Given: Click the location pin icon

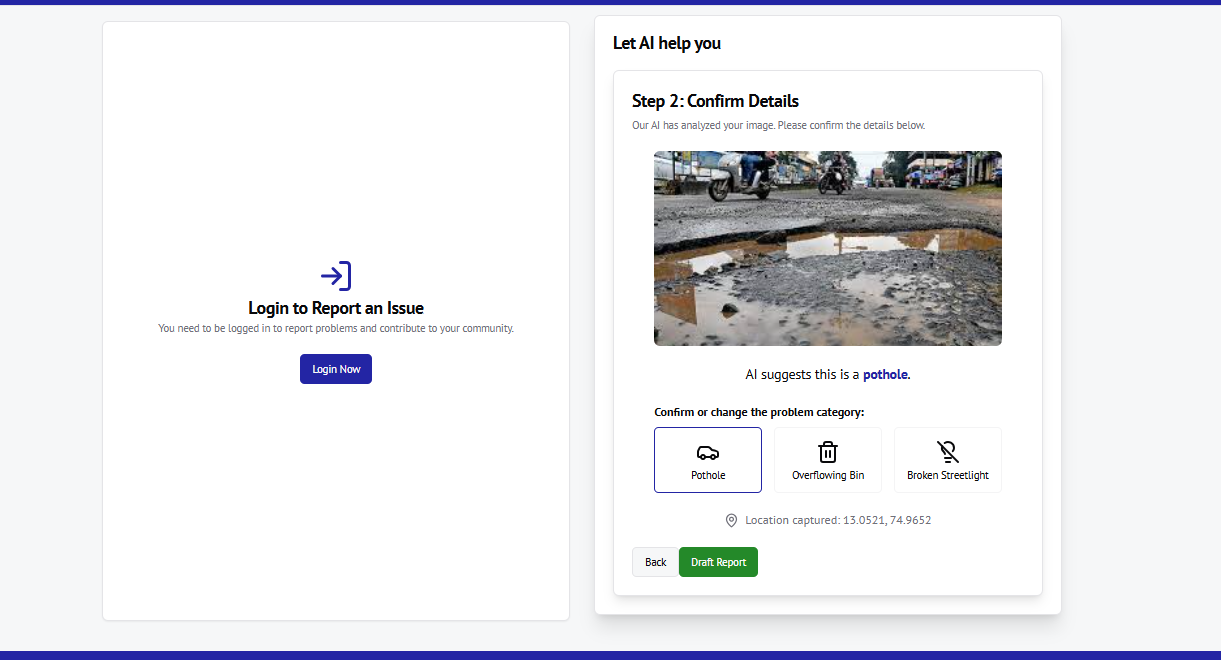Looking at the screenshot, I should tap(731, 520).
